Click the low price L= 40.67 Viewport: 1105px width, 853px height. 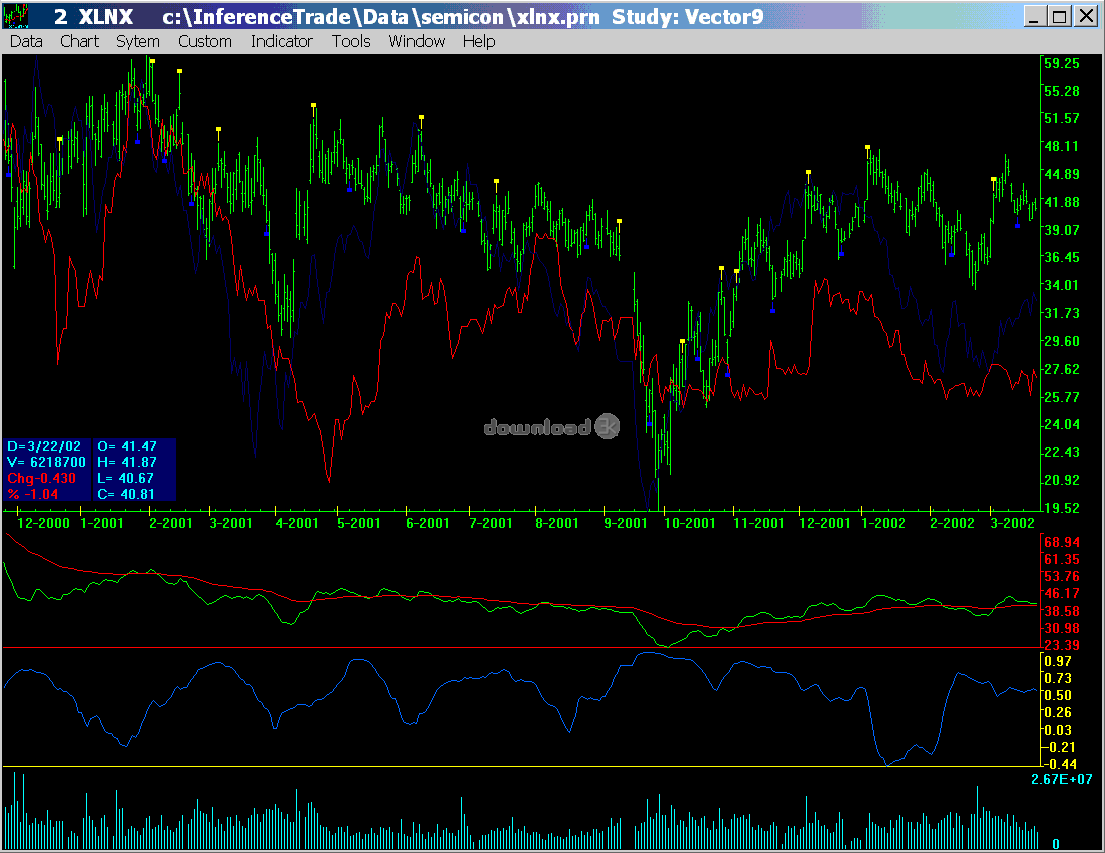pos(125,478)
